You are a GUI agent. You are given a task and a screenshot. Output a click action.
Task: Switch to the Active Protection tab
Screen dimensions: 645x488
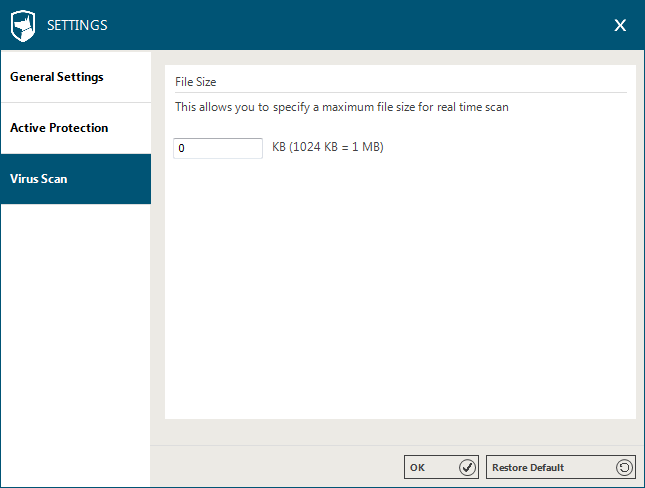[76, 128]
